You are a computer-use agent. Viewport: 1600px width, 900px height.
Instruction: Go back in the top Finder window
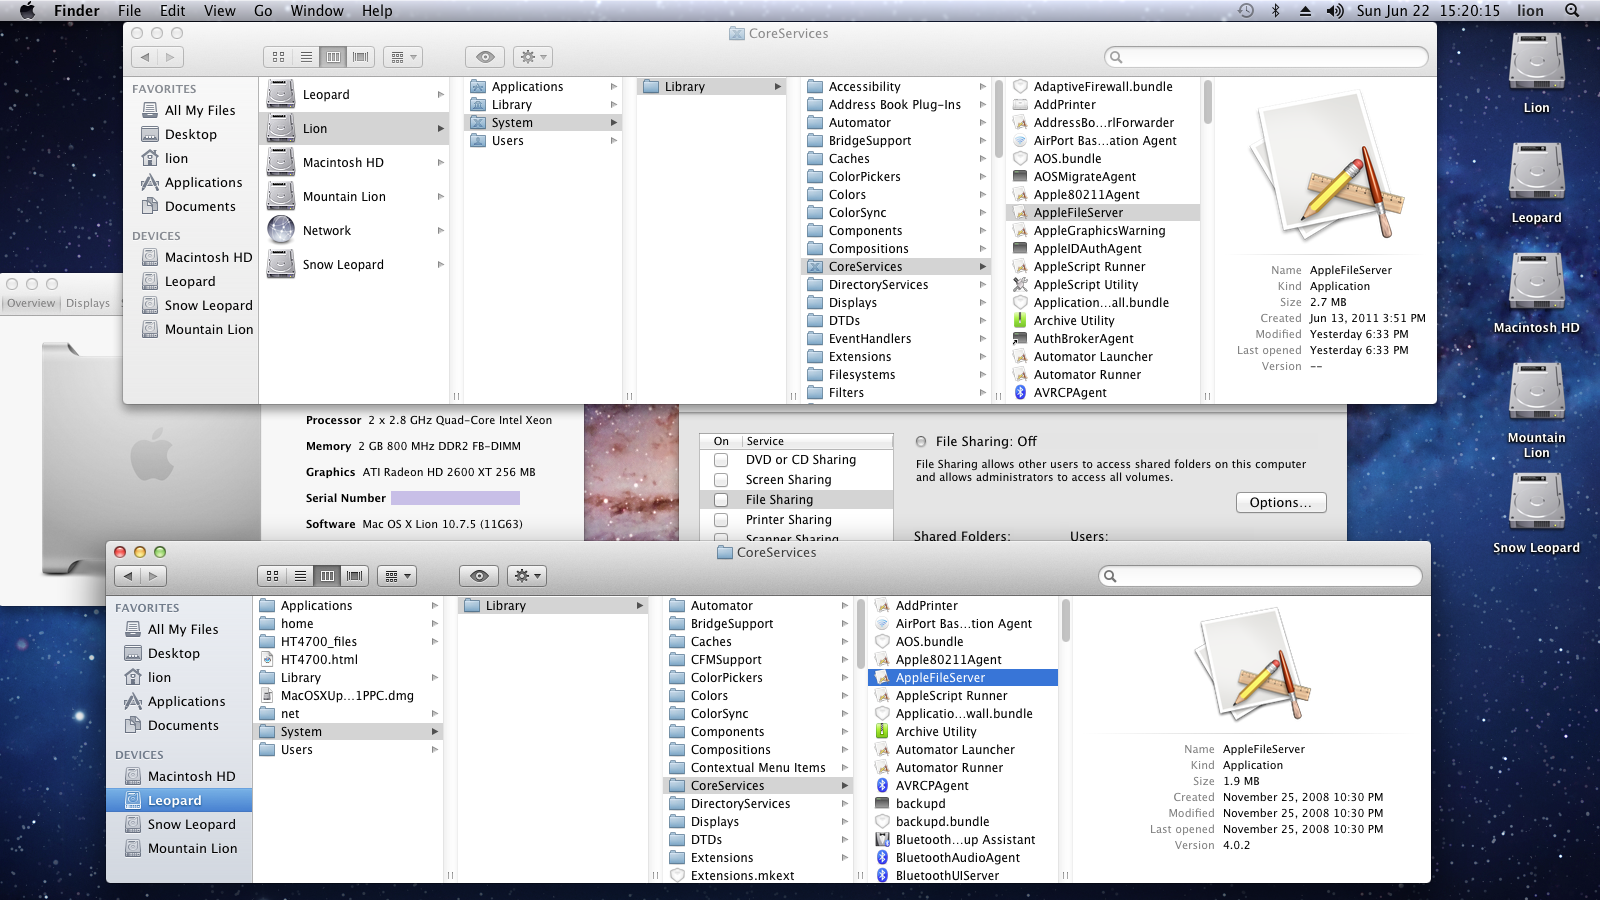point(145,57)
